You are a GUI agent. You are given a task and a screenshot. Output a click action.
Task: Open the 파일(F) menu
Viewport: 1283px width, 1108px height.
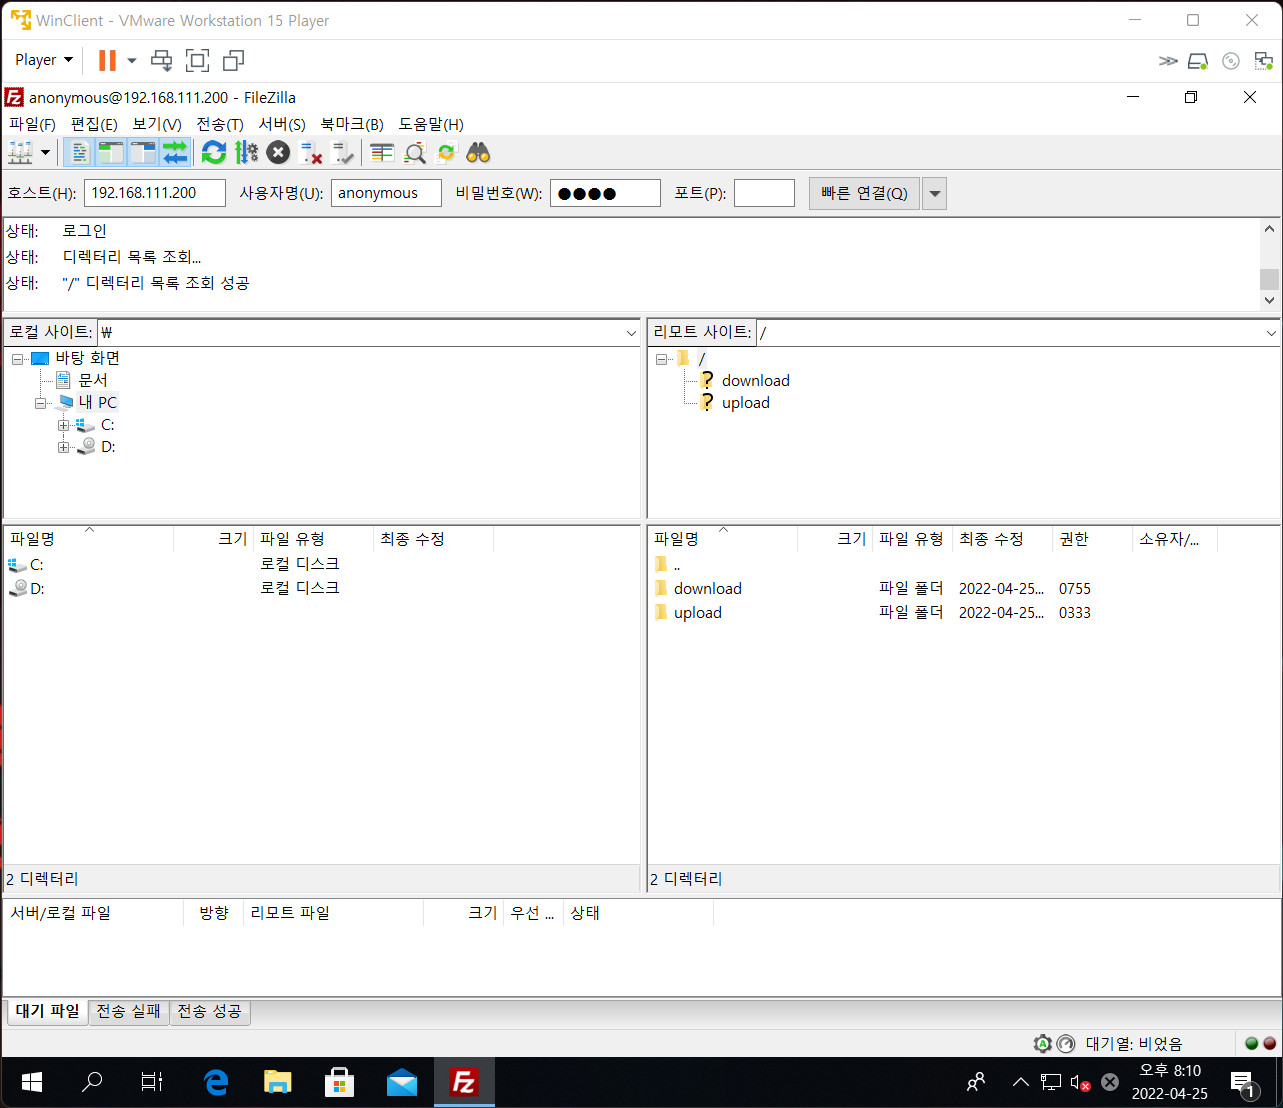pos(32,124)
